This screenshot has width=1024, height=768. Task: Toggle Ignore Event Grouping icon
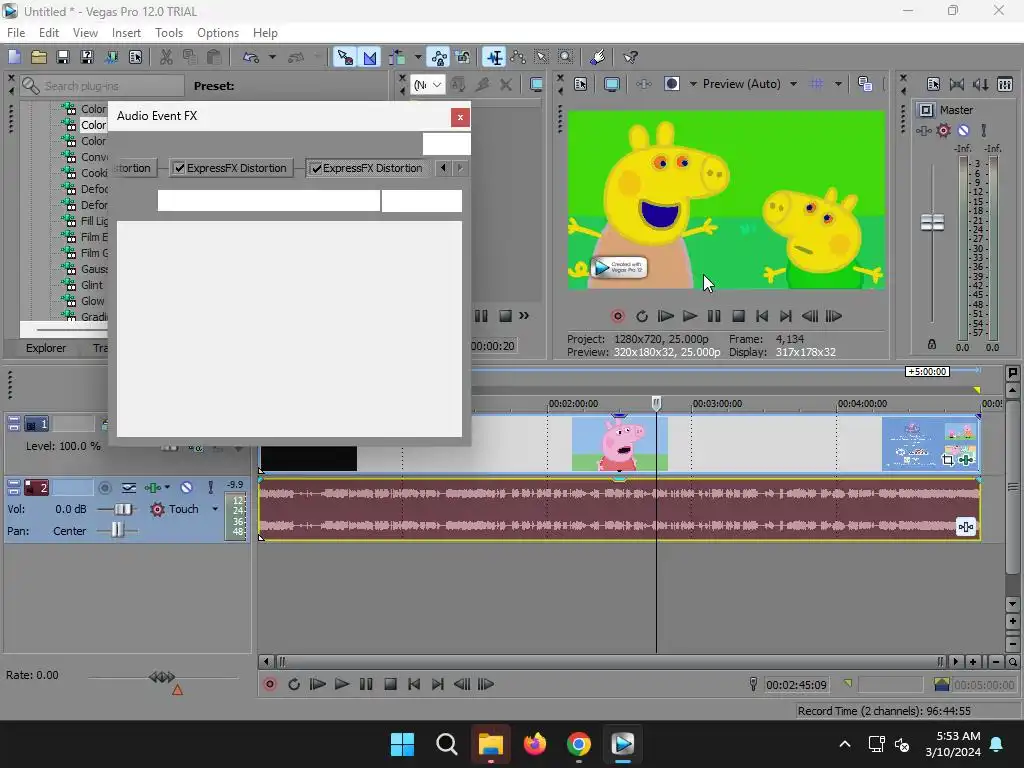tap(463, 57)
